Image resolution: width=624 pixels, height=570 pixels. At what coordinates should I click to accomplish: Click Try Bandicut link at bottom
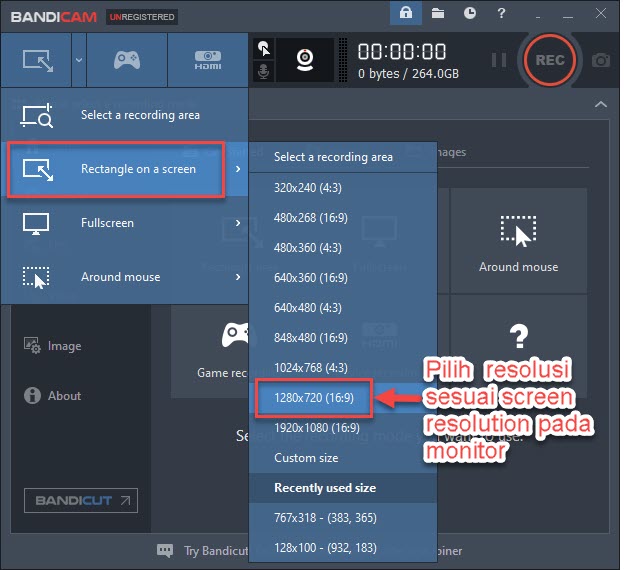(216, 551)
